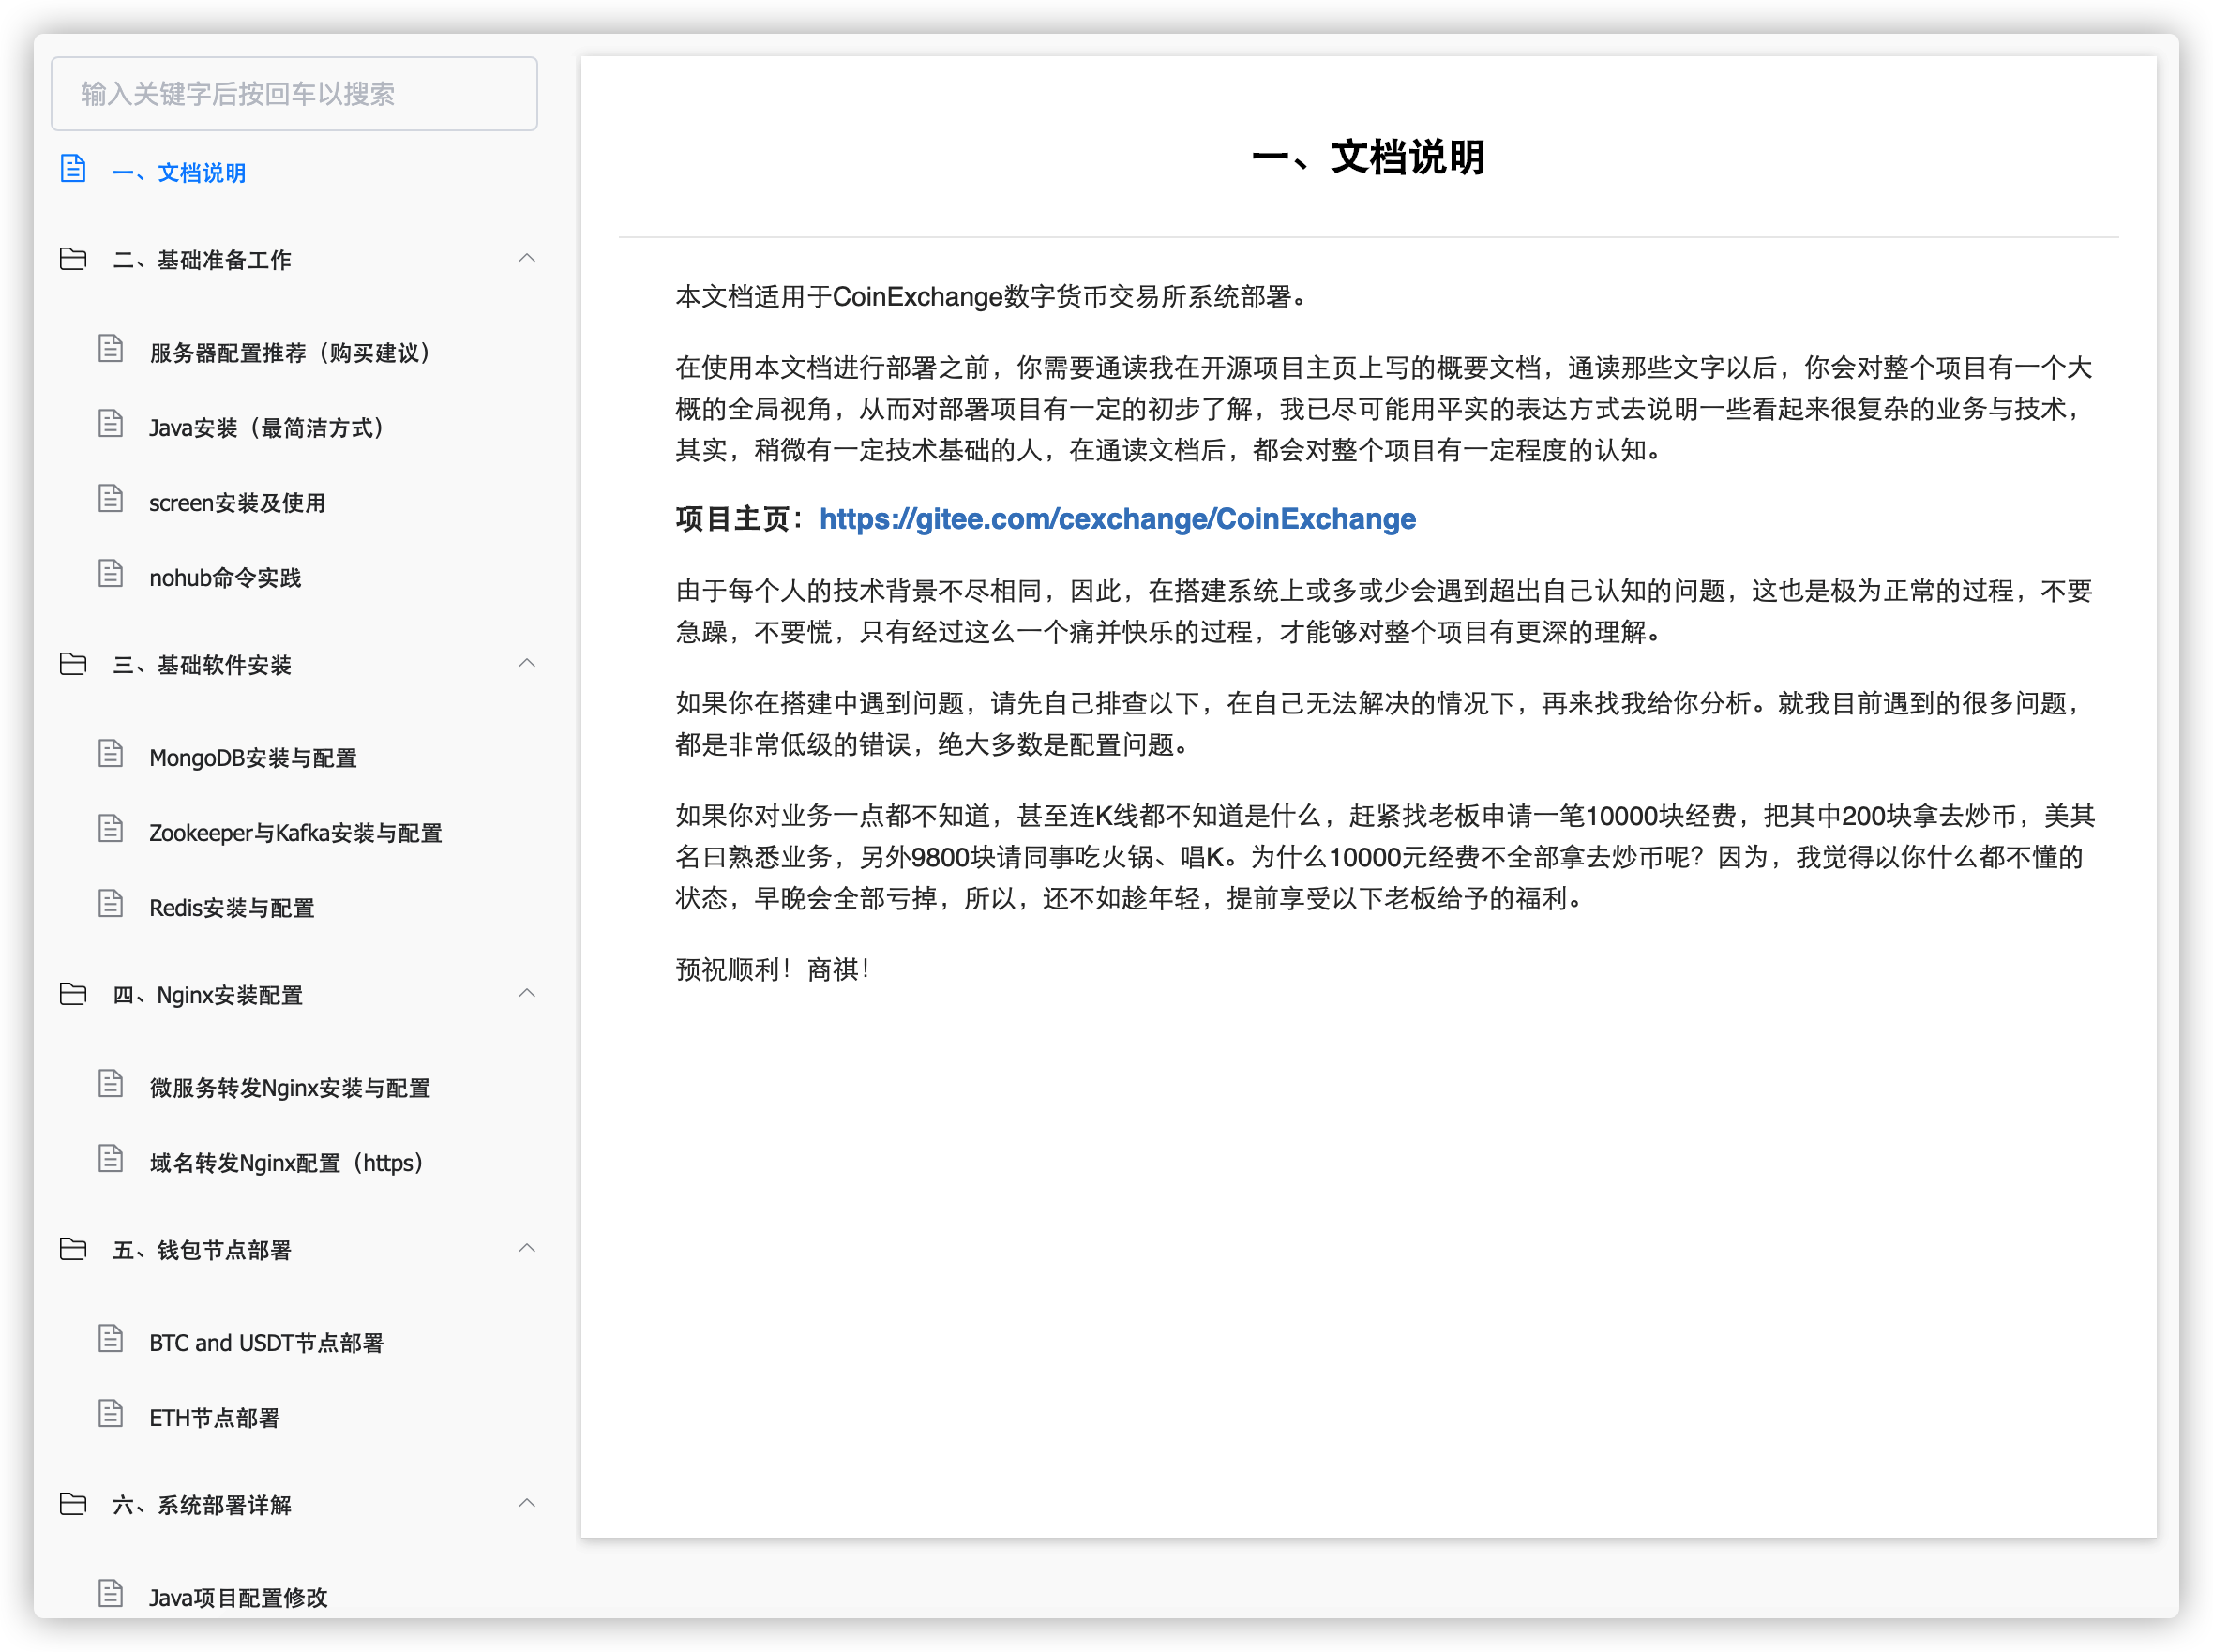Click file icon beside 微服务转发Nginx安装与配置
Viewport: 2213px width, 1652px height.
pyautogui.click(x=111, y=1084)
